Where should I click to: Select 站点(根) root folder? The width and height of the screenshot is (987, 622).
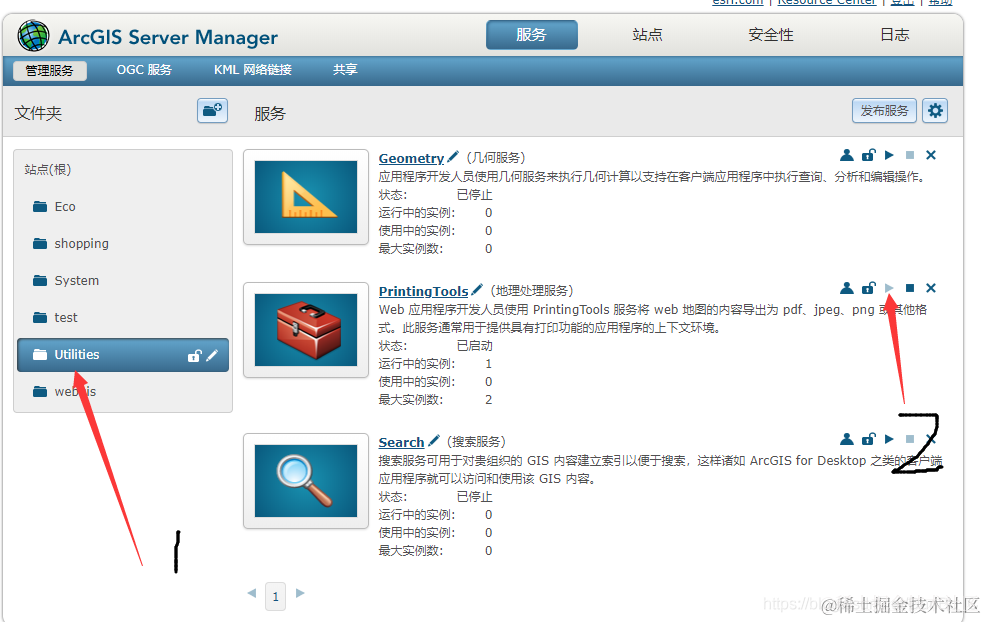point(48,169)
